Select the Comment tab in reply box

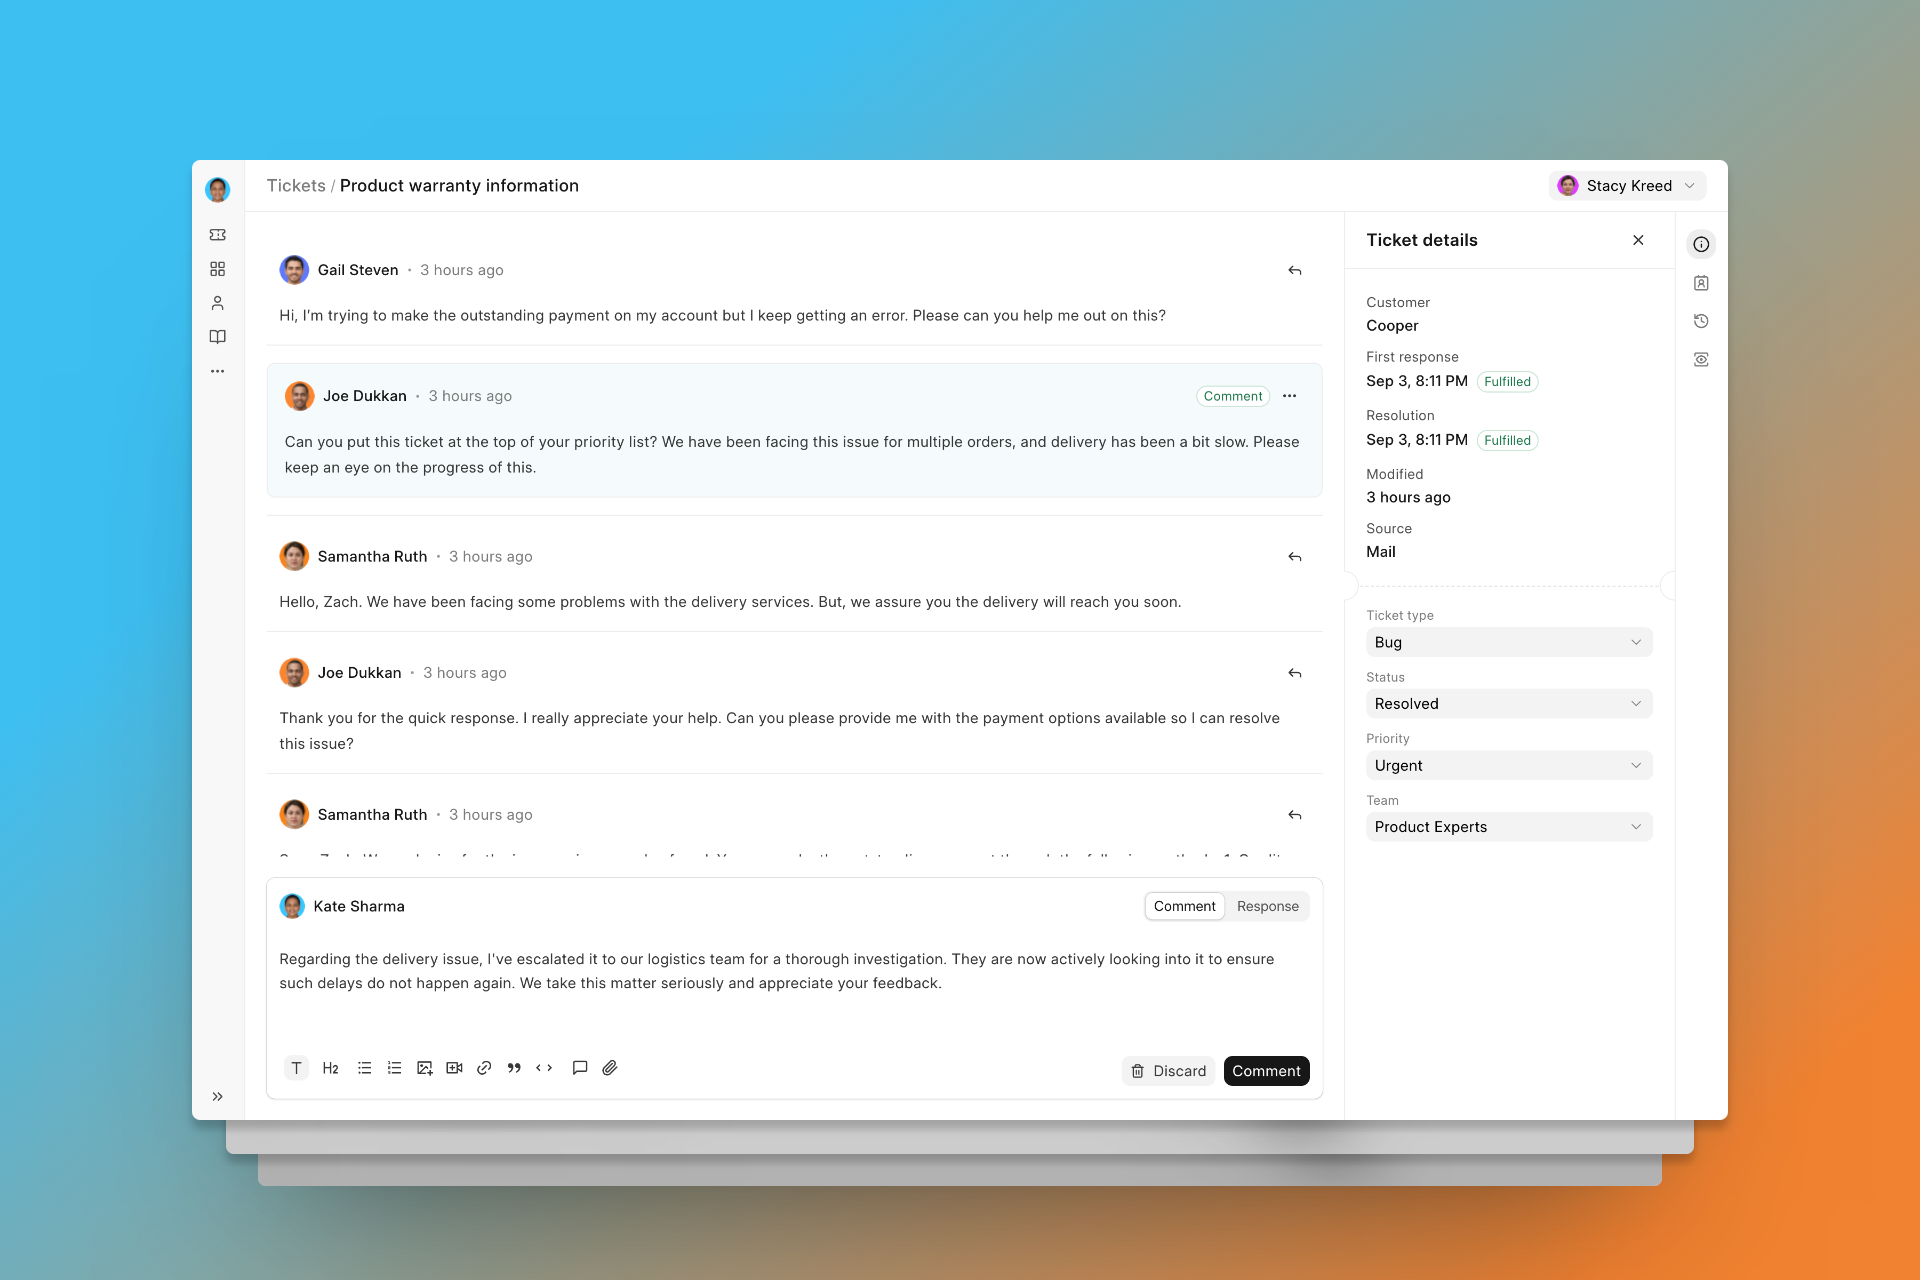click(x=1183, y=906)
